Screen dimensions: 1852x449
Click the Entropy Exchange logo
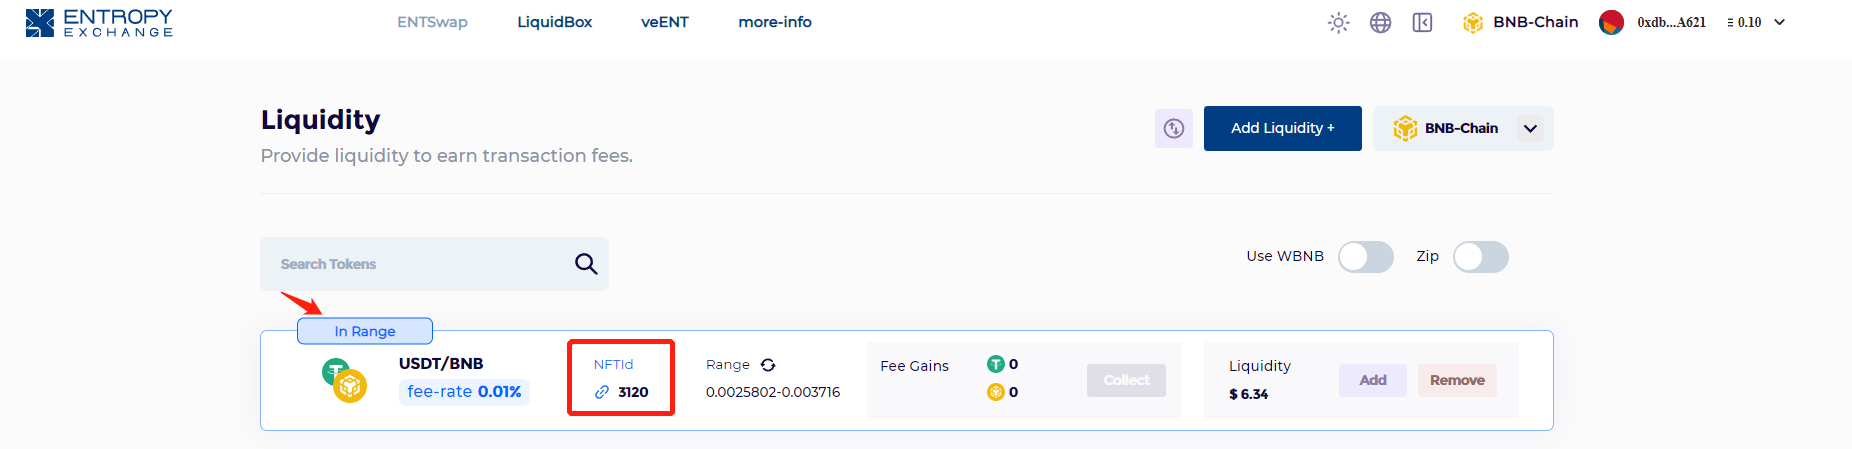tap(99, 23)
